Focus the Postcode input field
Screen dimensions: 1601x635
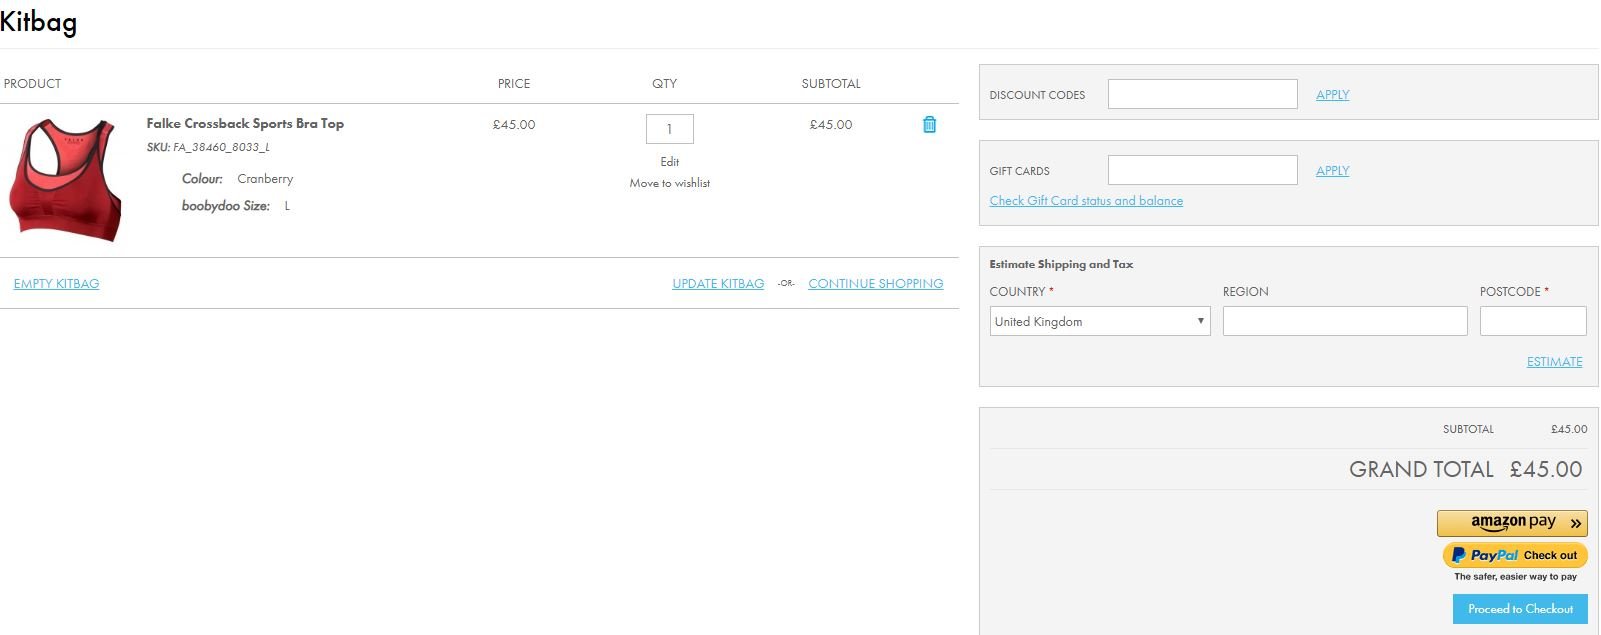(1533, 321)
